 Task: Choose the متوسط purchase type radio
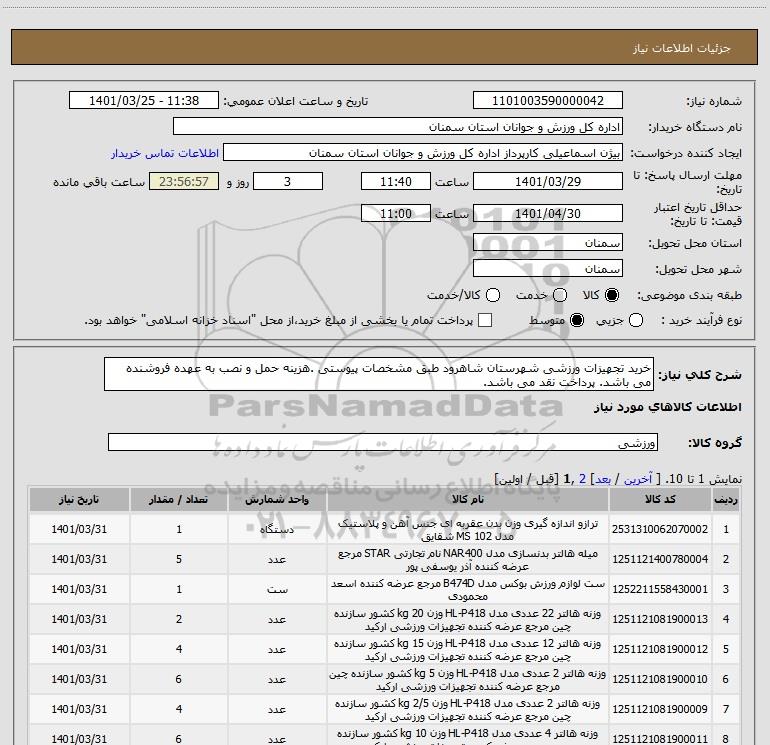coord(577,321)
